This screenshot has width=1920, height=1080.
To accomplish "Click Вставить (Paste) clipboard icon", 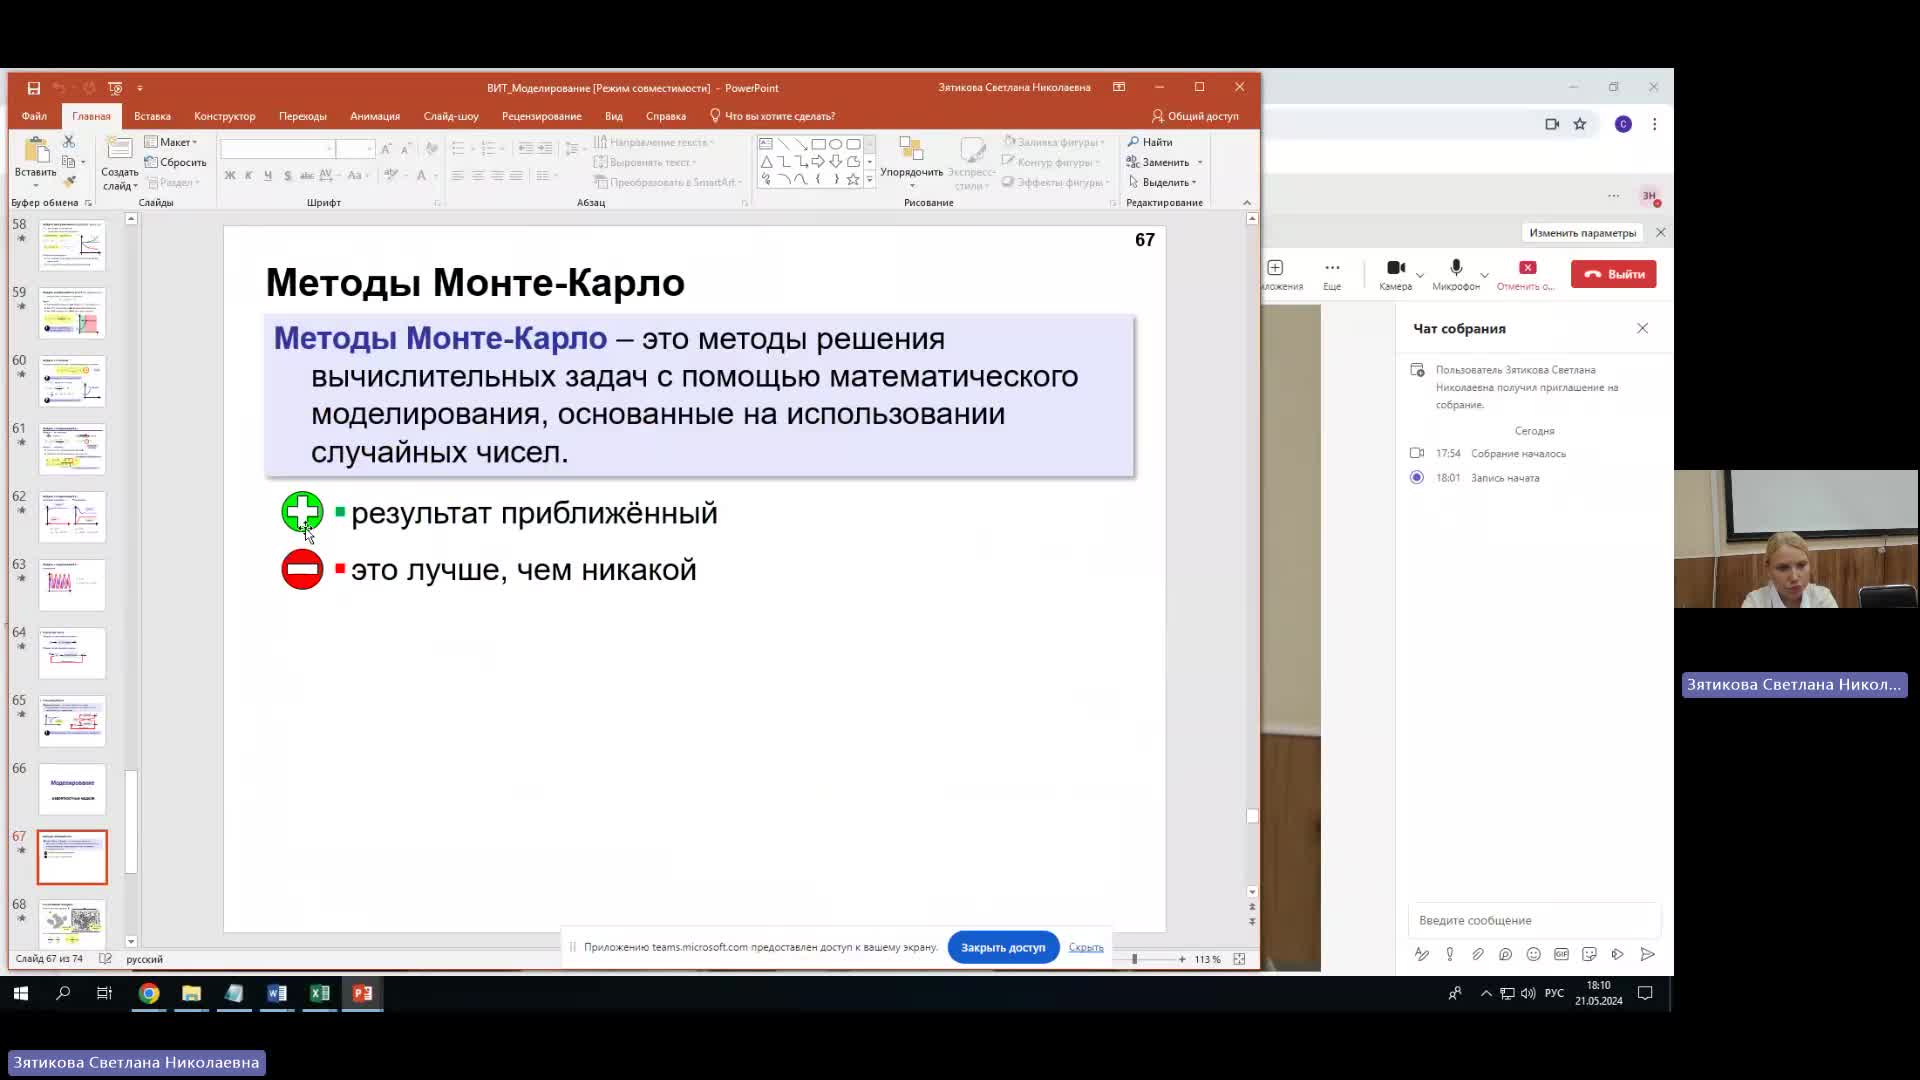I will 36,152.
